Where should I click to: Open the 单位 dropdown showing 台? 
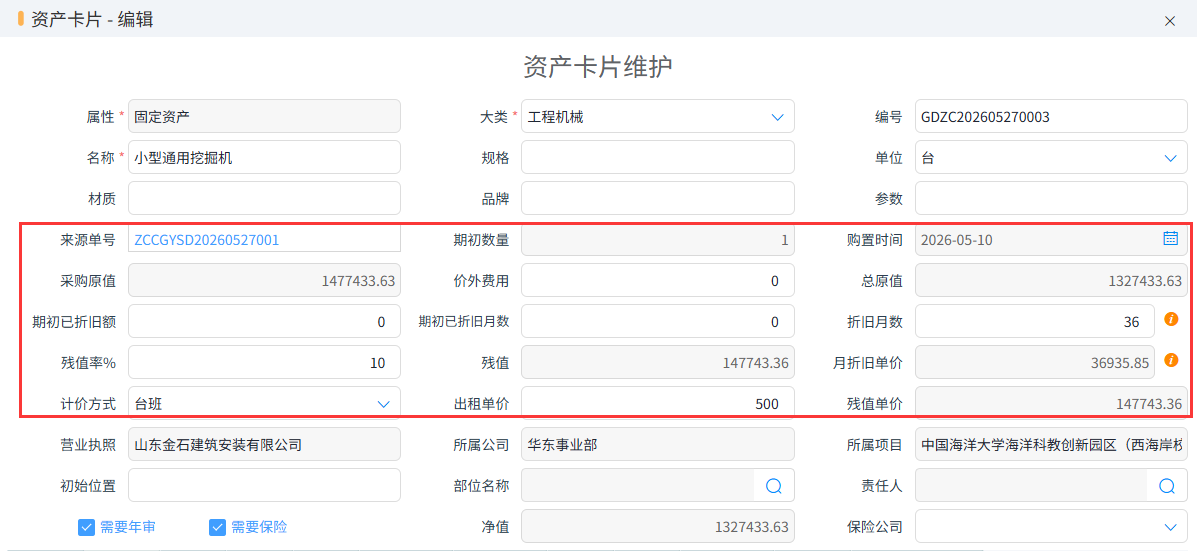1170,158
